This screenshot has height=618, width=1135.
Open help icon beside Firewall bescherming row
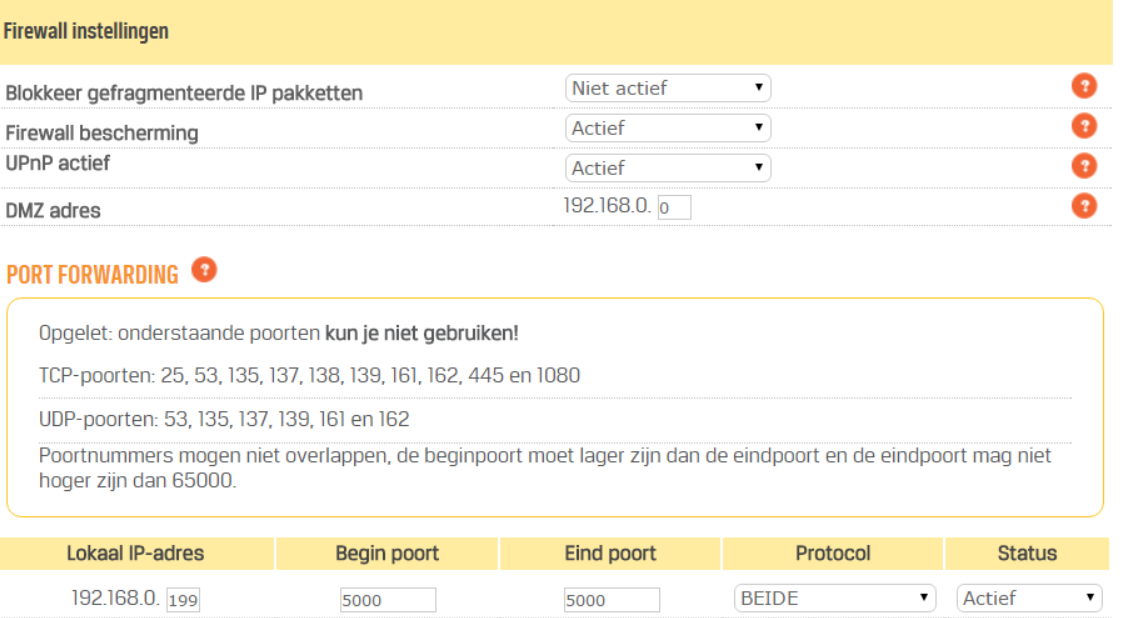tap(1083, 127)
